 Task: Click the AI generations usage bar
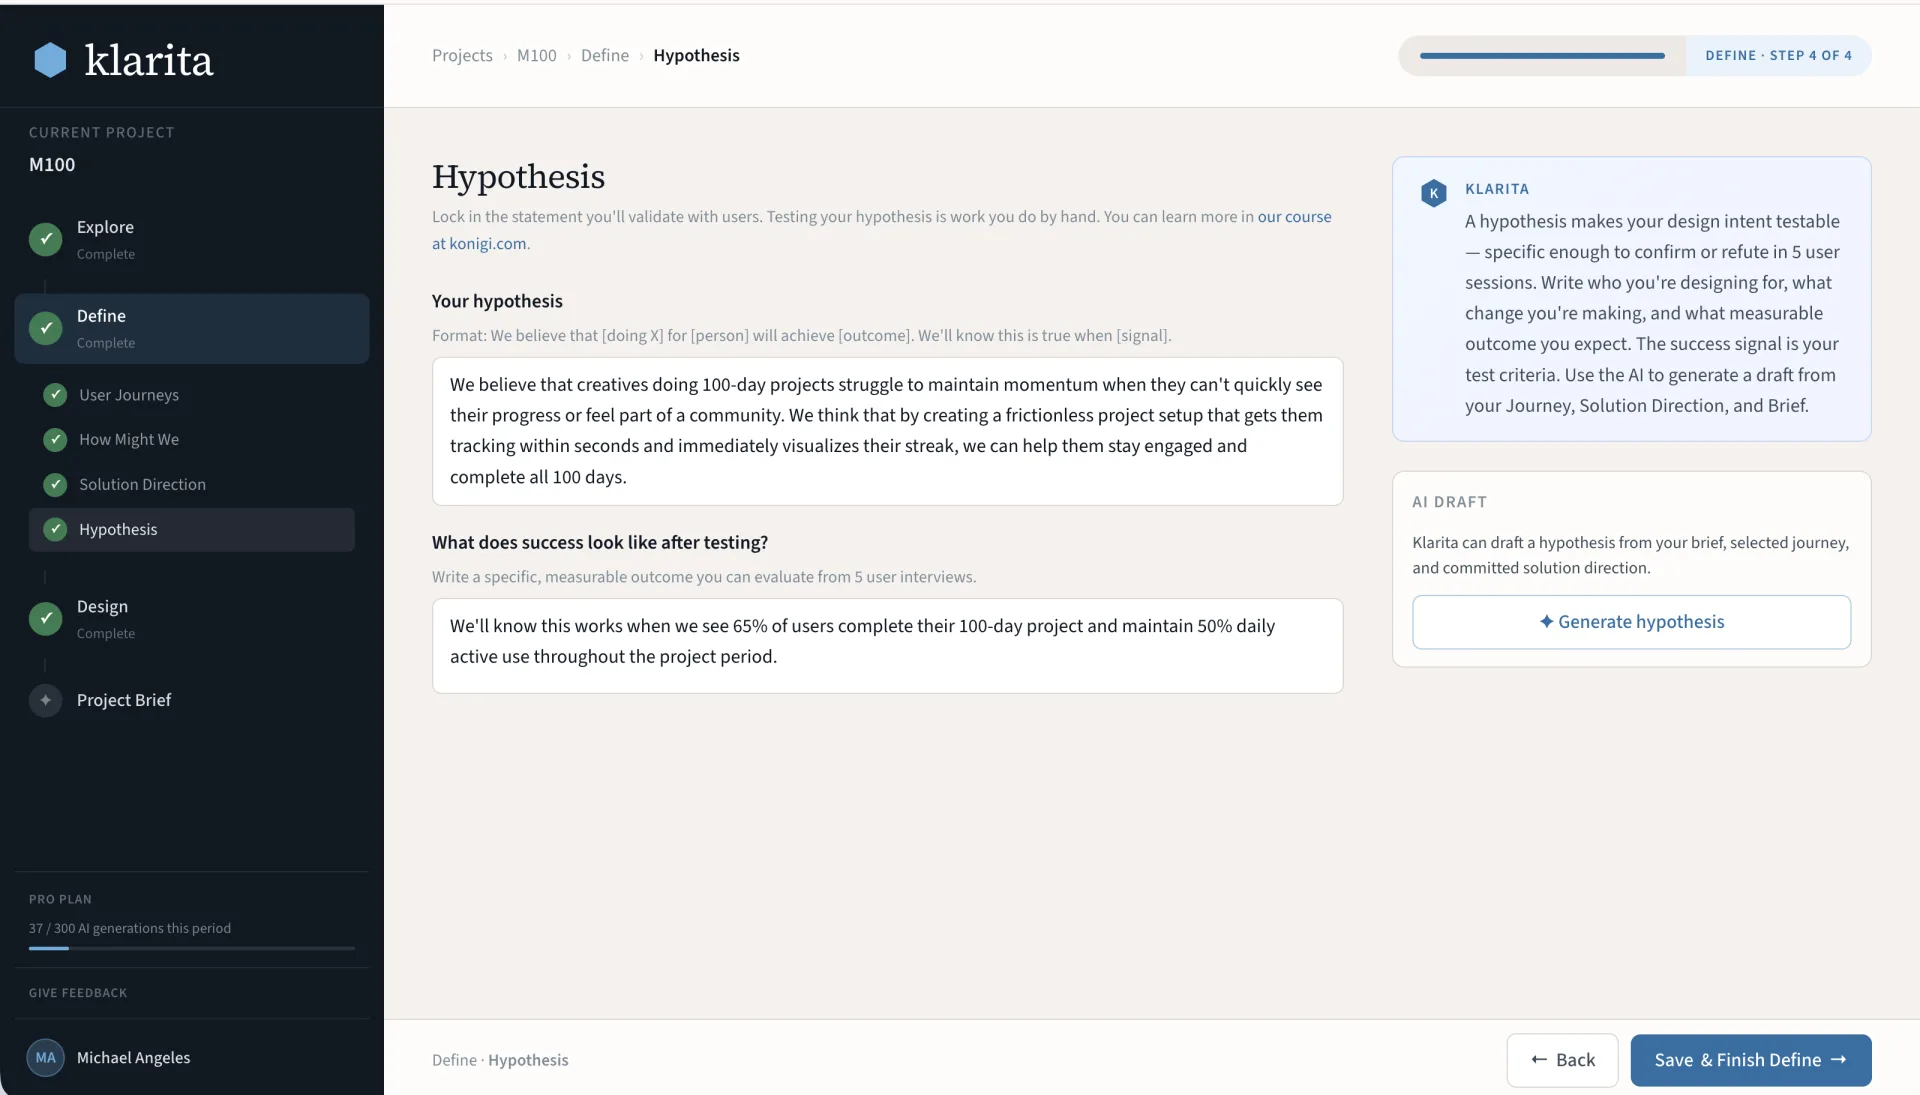pos(192,948)
